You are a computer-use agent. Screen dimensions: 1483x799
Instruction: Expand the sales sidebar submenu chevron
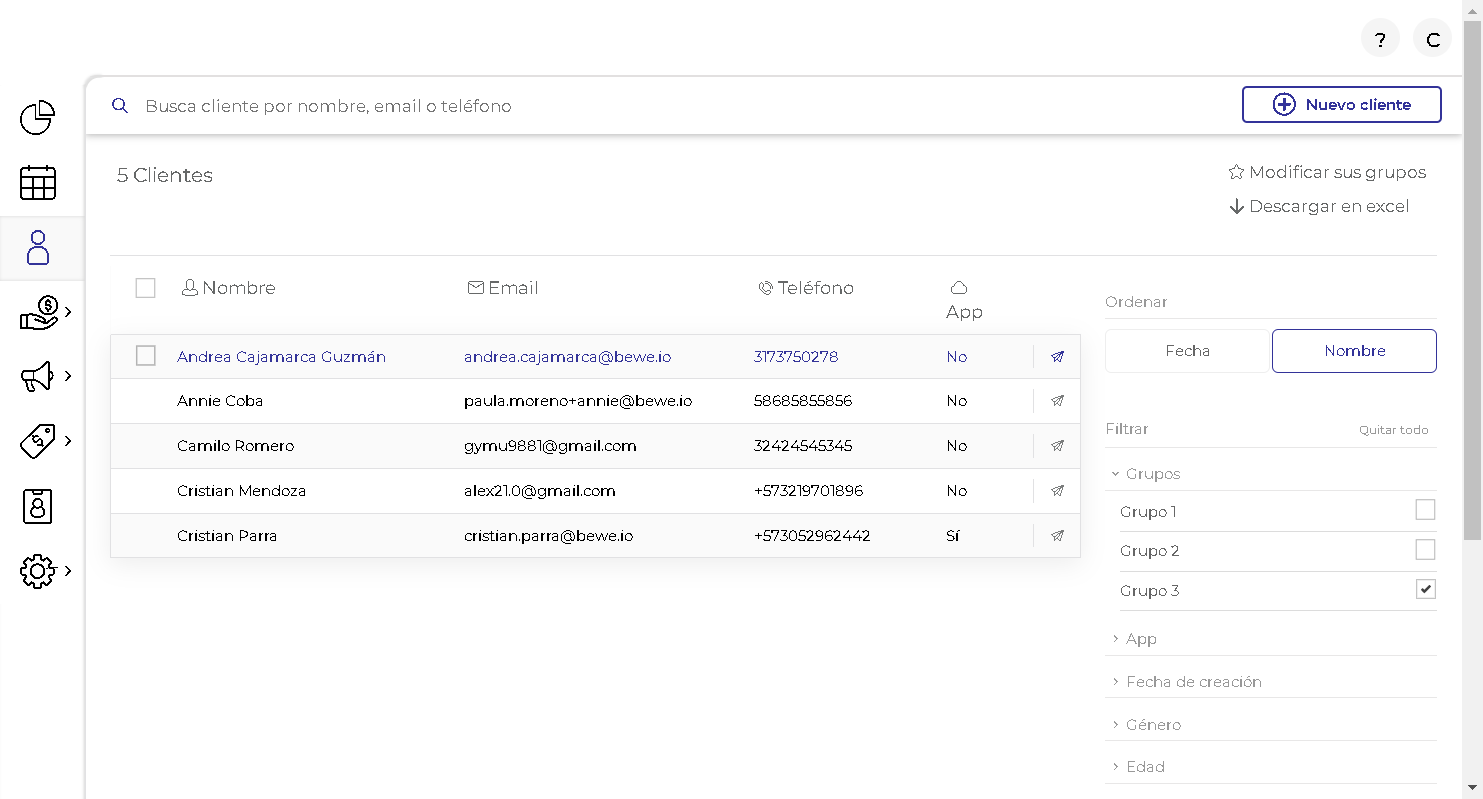click(x=68, y=312)
